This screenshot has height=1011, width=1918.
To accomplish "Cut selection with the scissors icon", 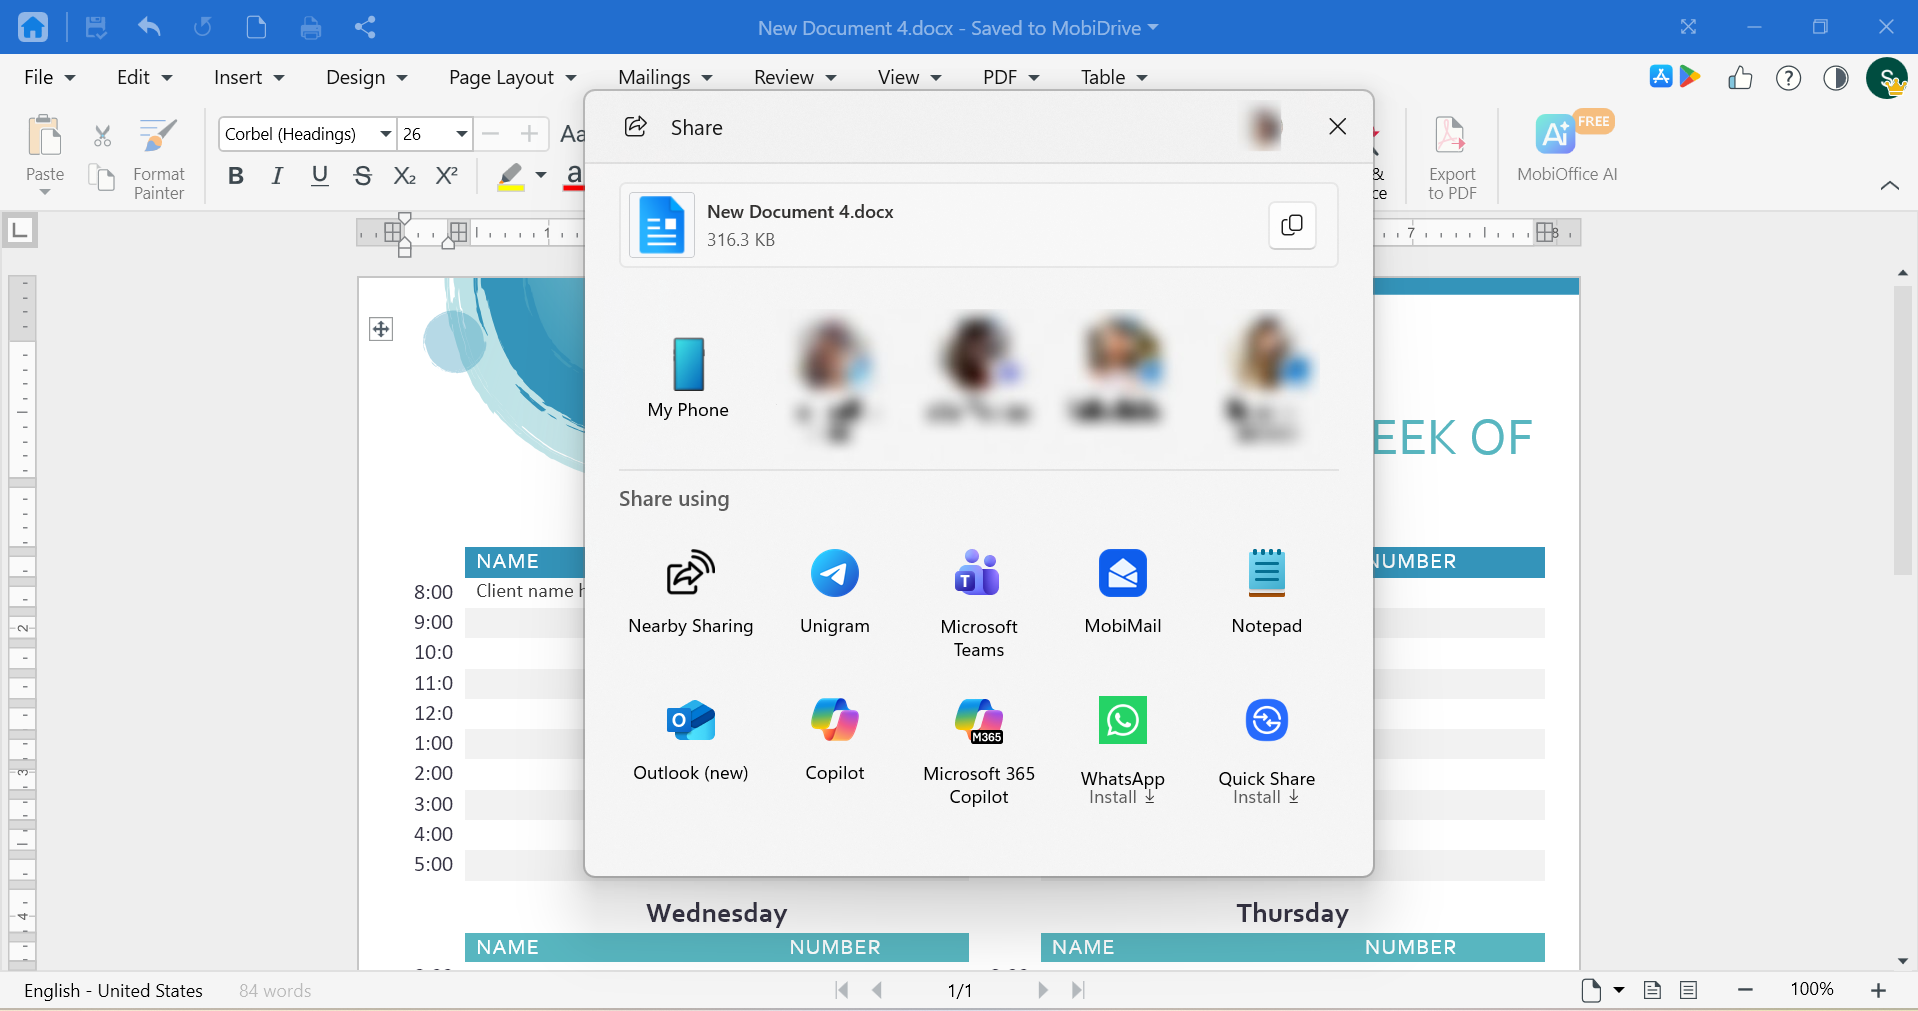I will pos(102,136).
